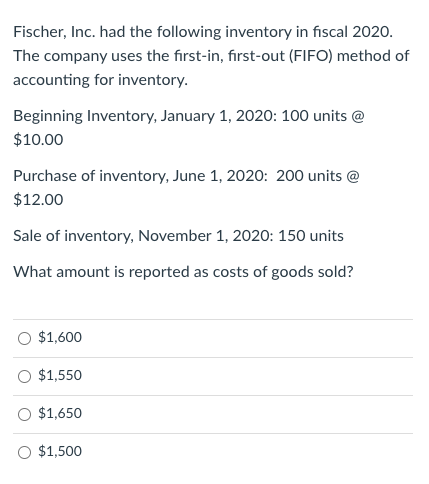Click the question about costs of goods sold
The image size is (429, 484).
pyautogui.click(x=183, y=272)
